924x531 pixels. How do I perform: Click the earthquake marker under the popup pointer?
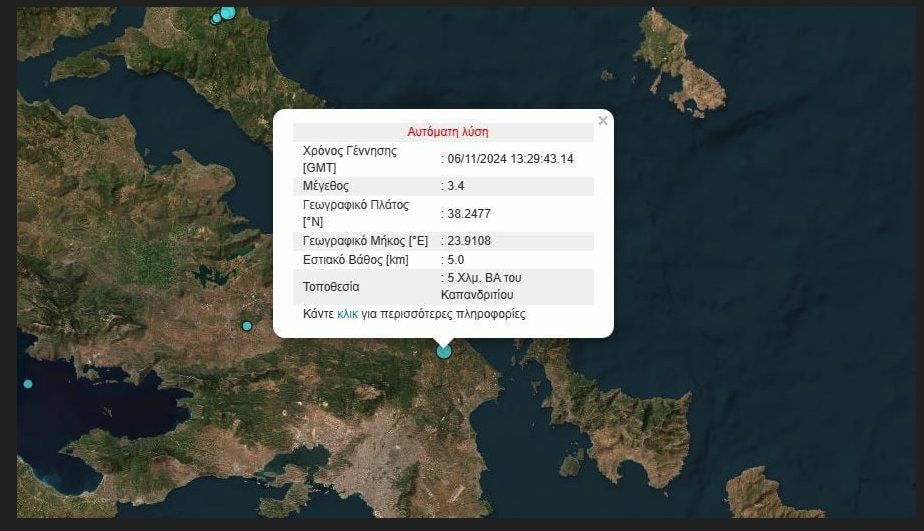[444, 351]
